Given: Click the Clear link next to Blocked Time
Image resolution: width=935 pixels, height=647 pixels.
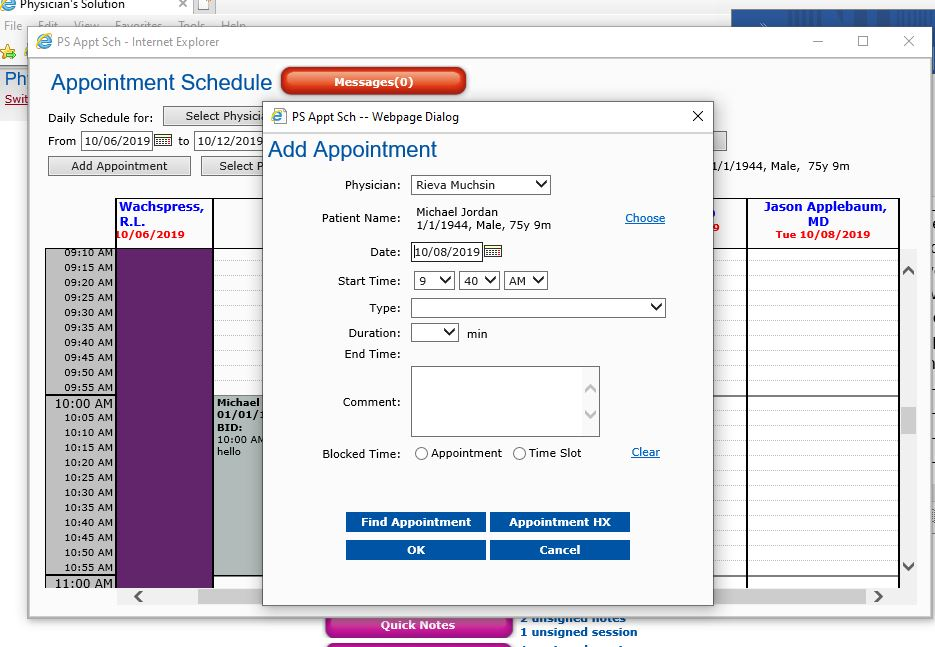Looking at the screenshot, I should [644, 452].
